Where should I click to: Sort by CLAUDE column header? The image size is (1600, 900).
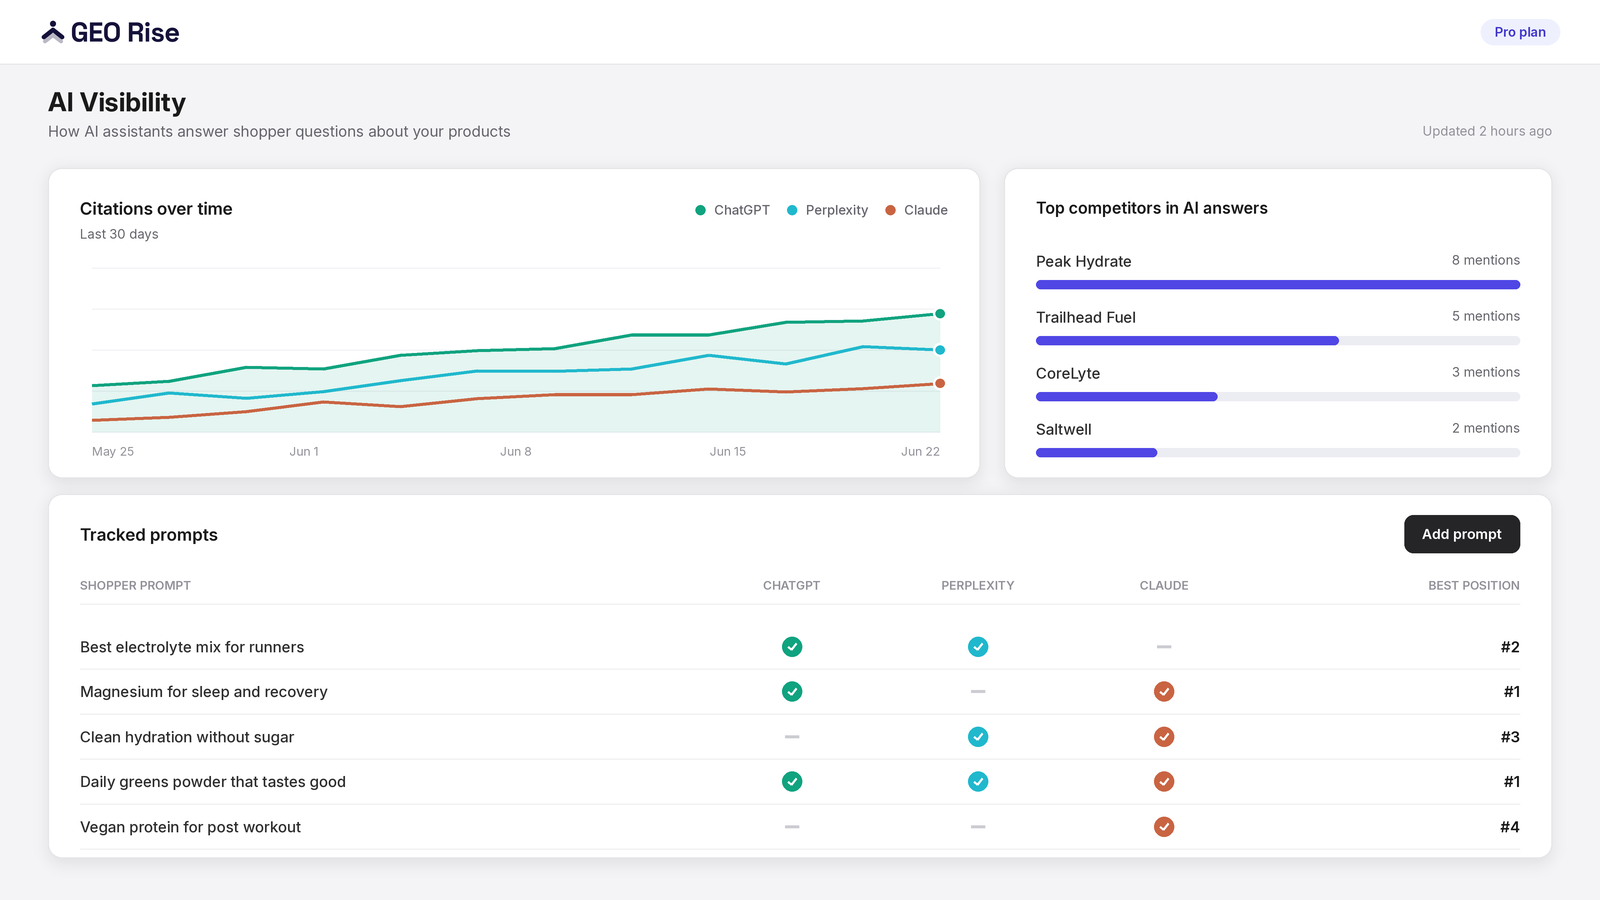(1164, 586)
